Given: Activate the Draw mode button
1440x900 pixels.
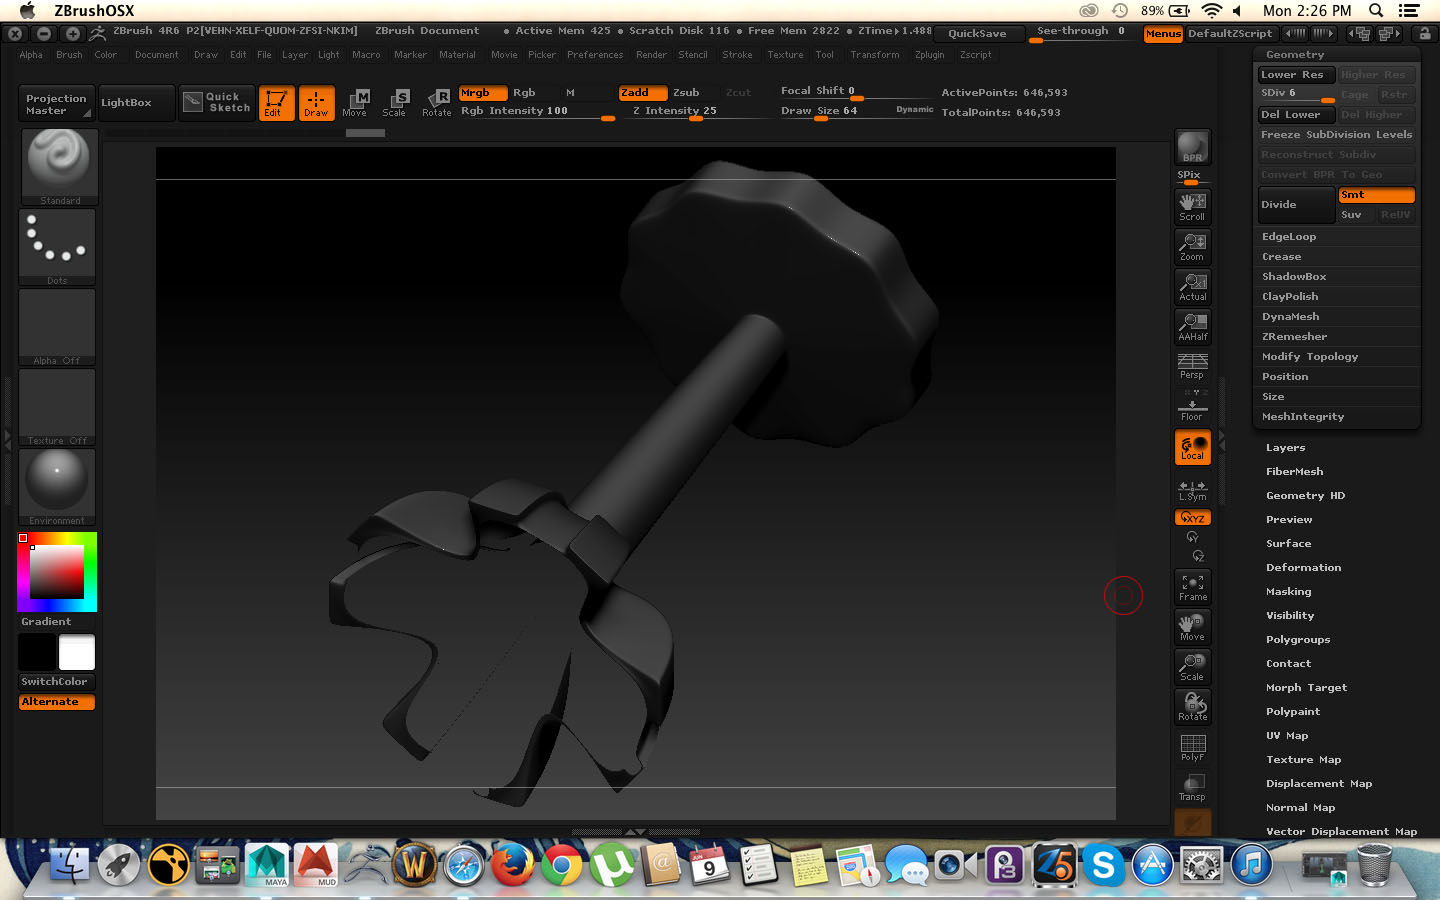Looking at the screenshot, I should 316,103.
